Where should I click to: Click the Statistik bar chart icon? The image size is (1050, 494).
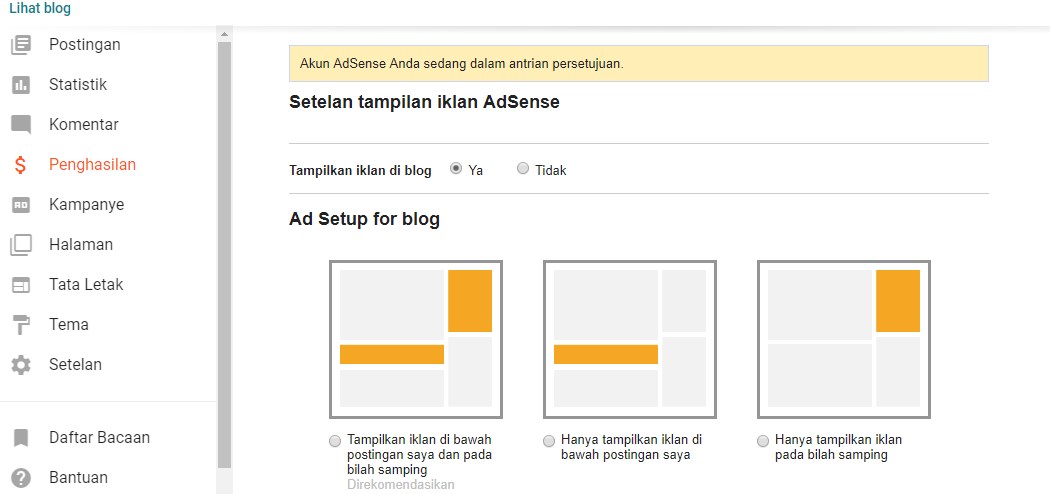coord(21,85)
